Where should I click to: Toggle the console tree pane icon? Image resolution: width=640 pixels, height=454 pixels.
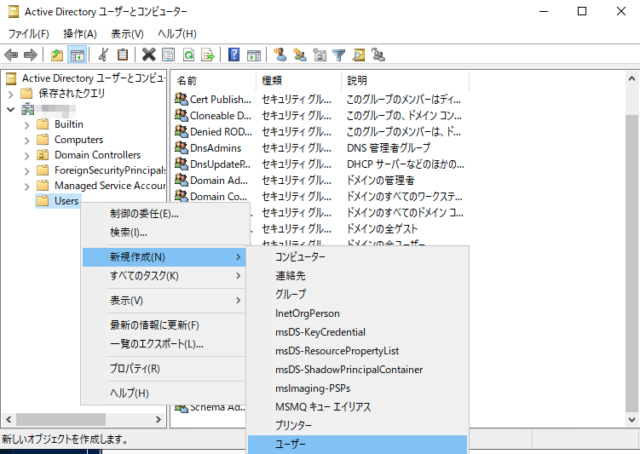click(77, 55)
